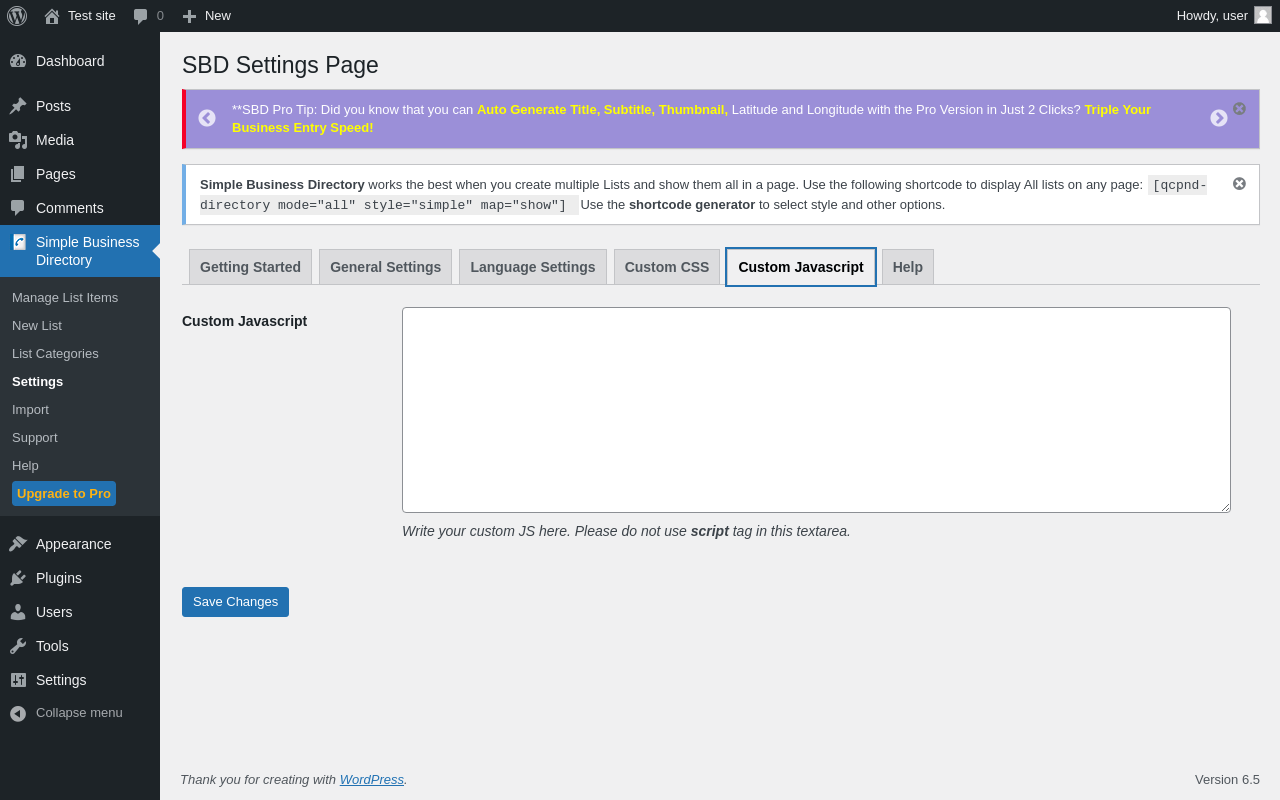
Task: Click the Media icon in sidebar
Action: coord(18,140)
